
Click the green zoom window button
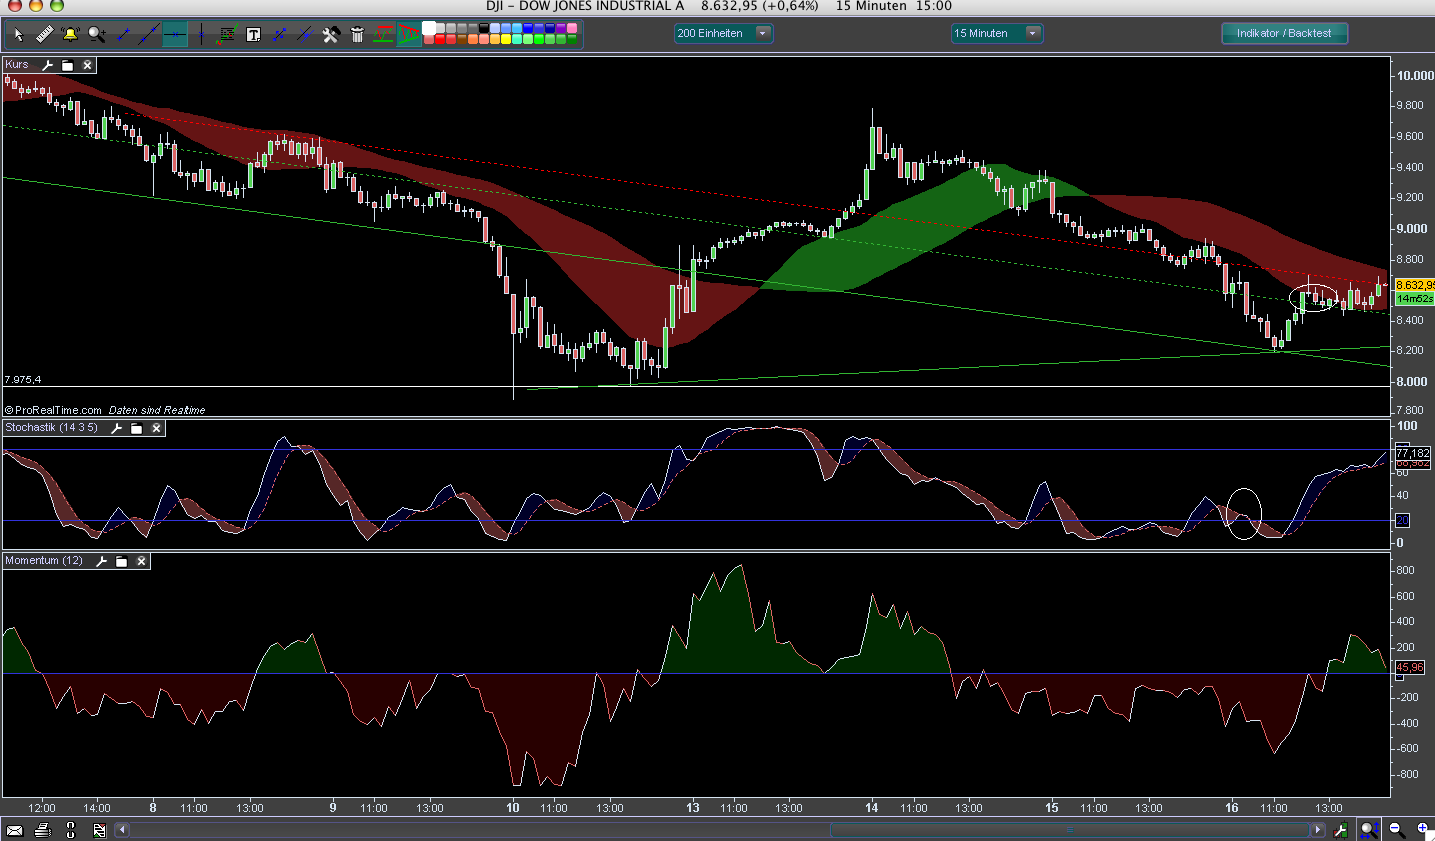coord(57,5)
